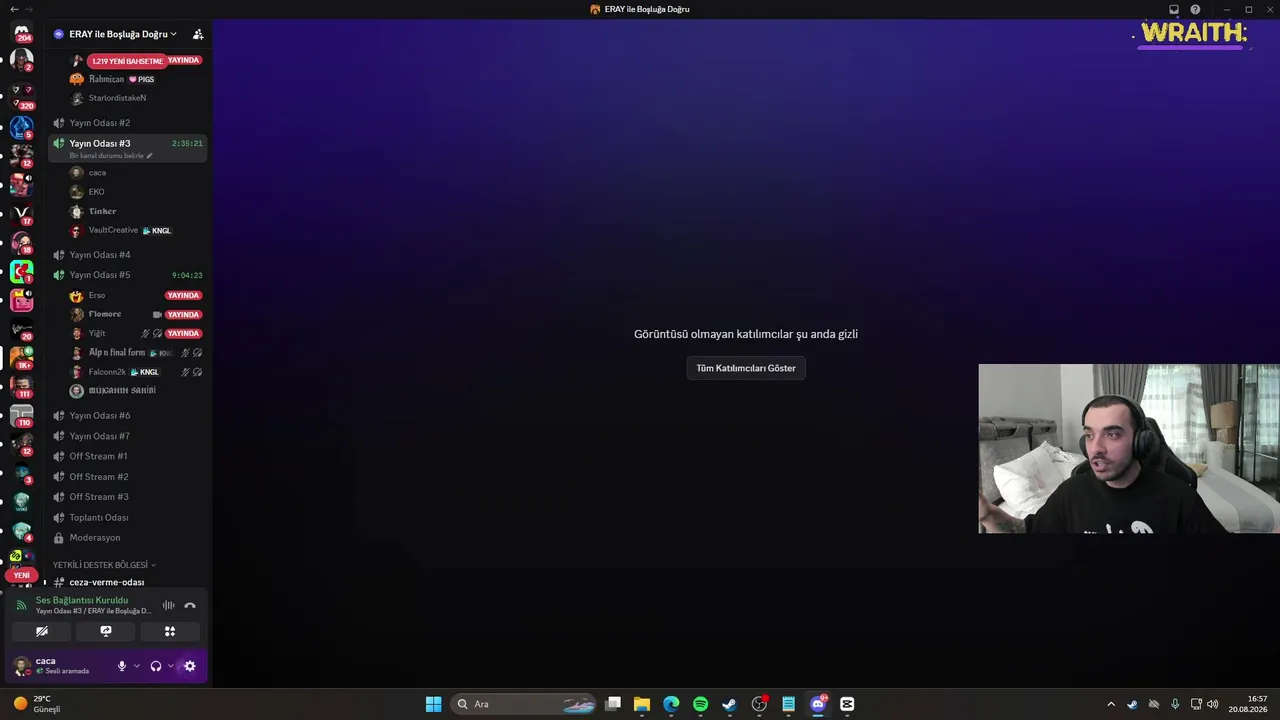1280x720 pixels.
Task: Deafen audio with the headphones icon
Action: click(x=155, y=666)
